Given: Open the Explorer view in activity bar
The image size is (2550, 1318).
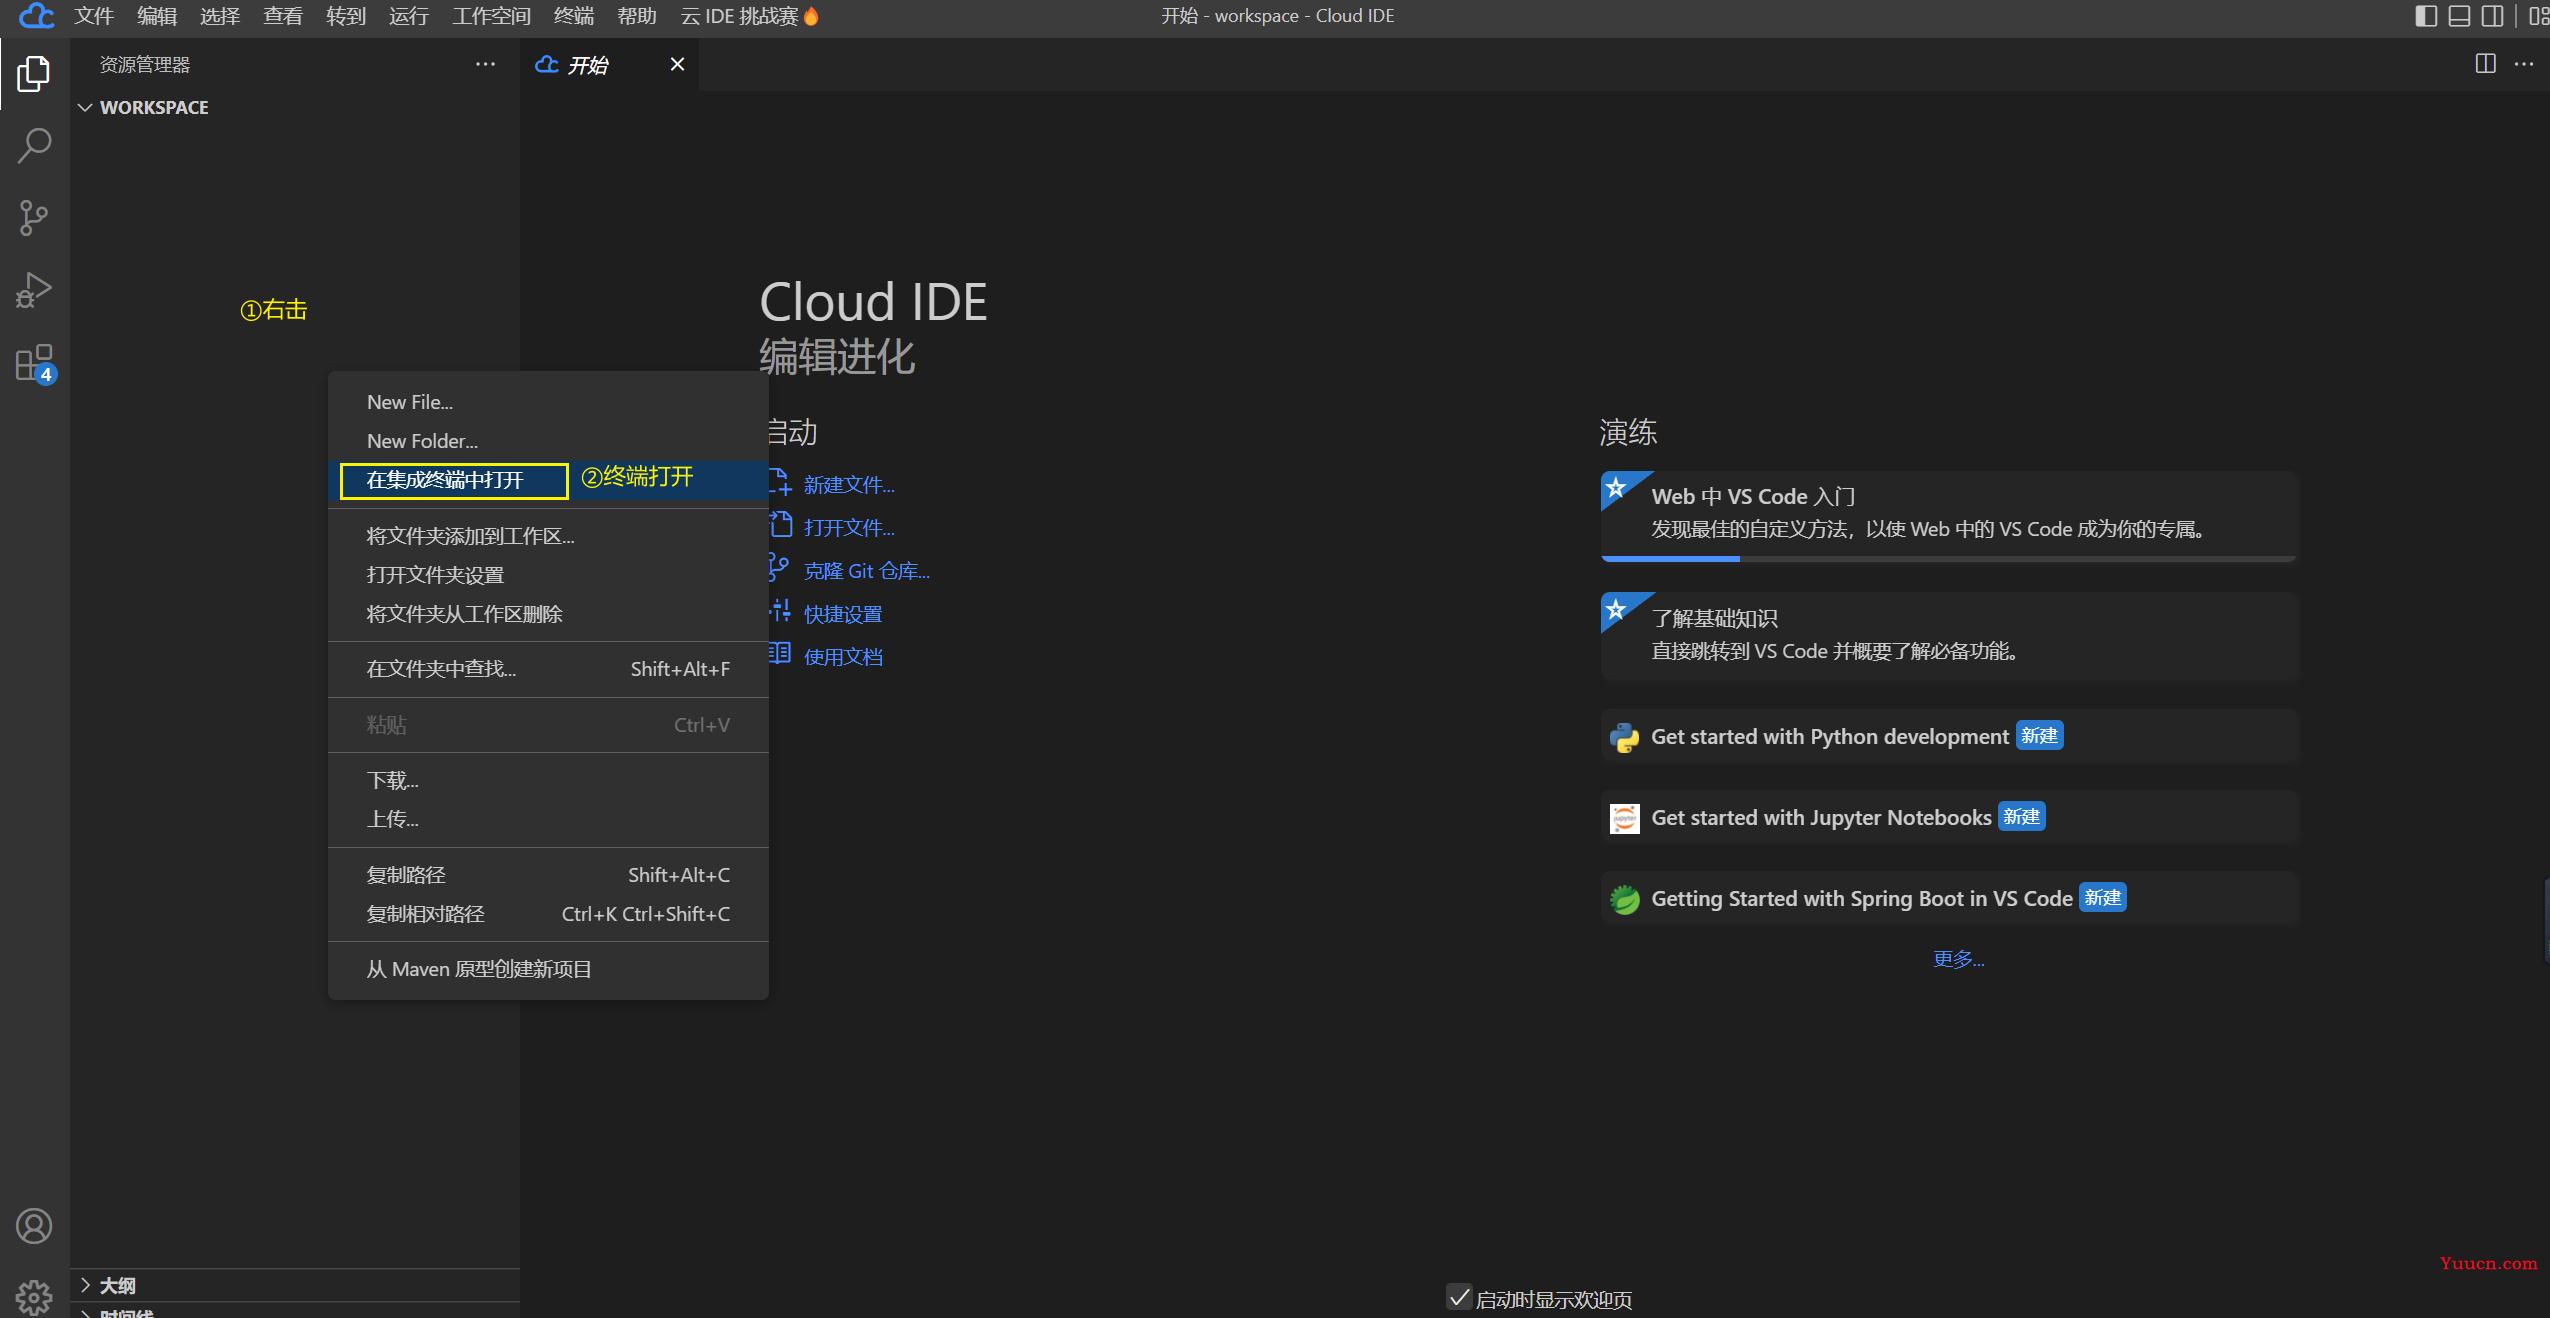Looking at the screenshot, I should tap(34, 73).
